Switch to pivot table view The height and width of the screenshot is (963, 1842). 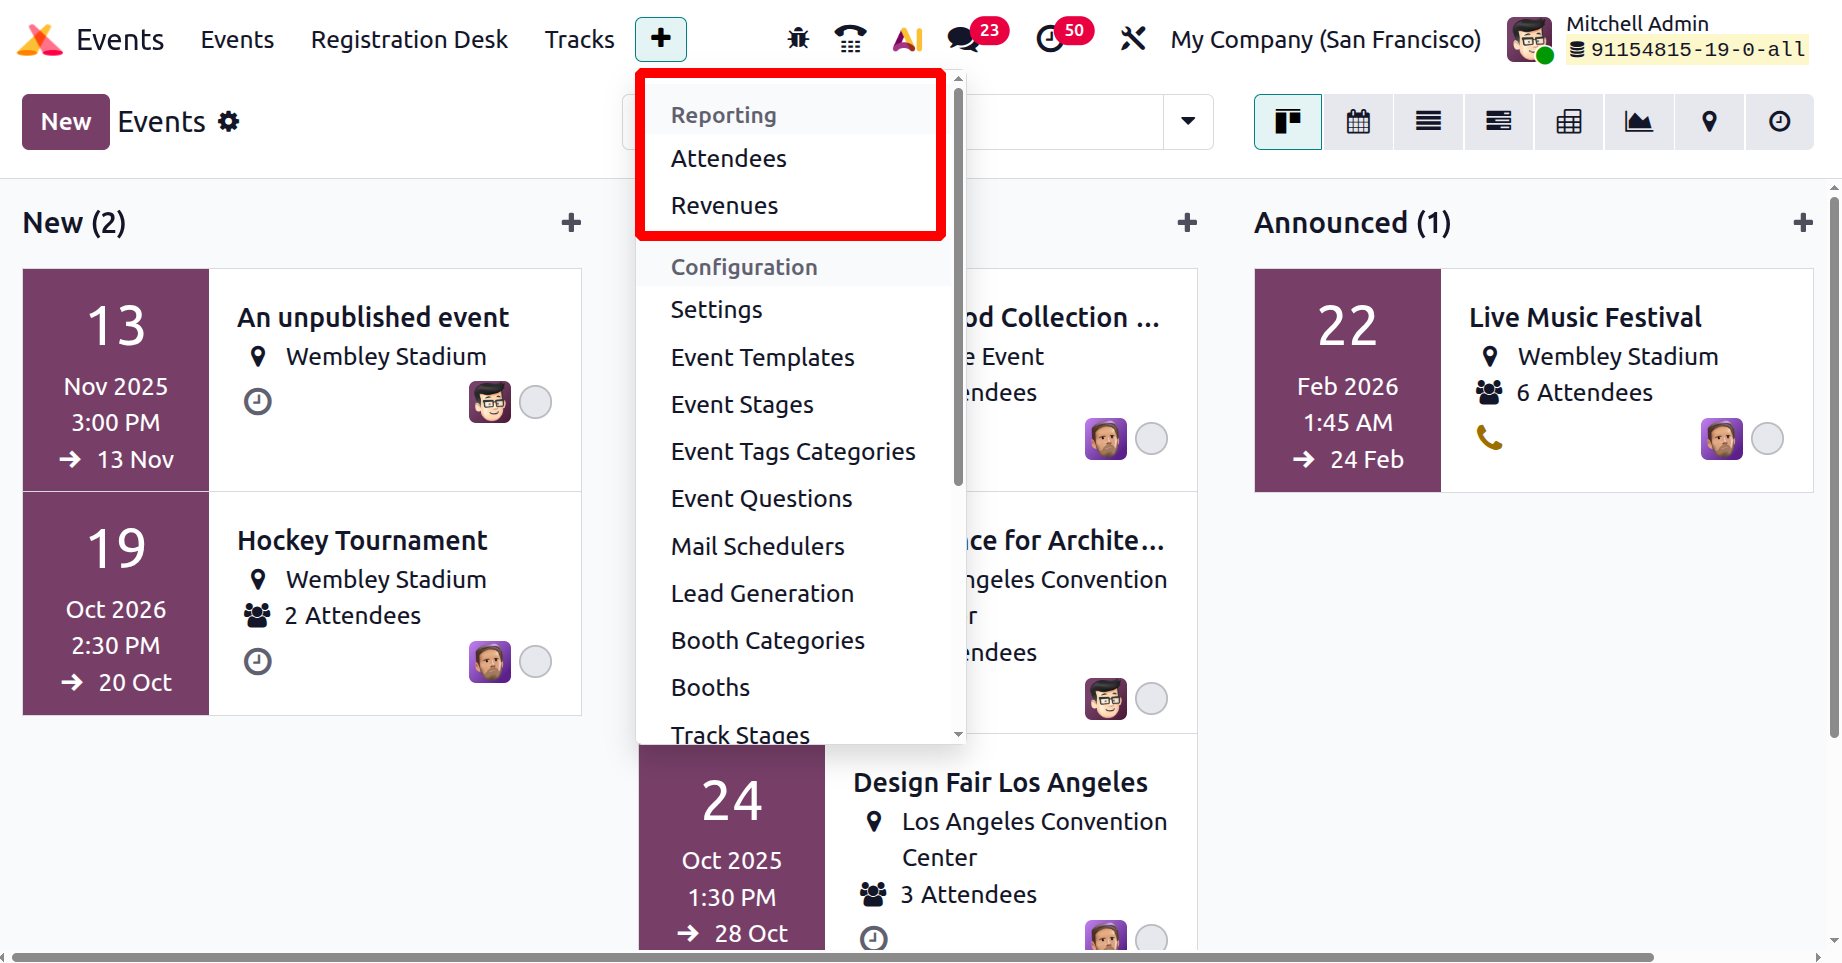point(1568,122)
